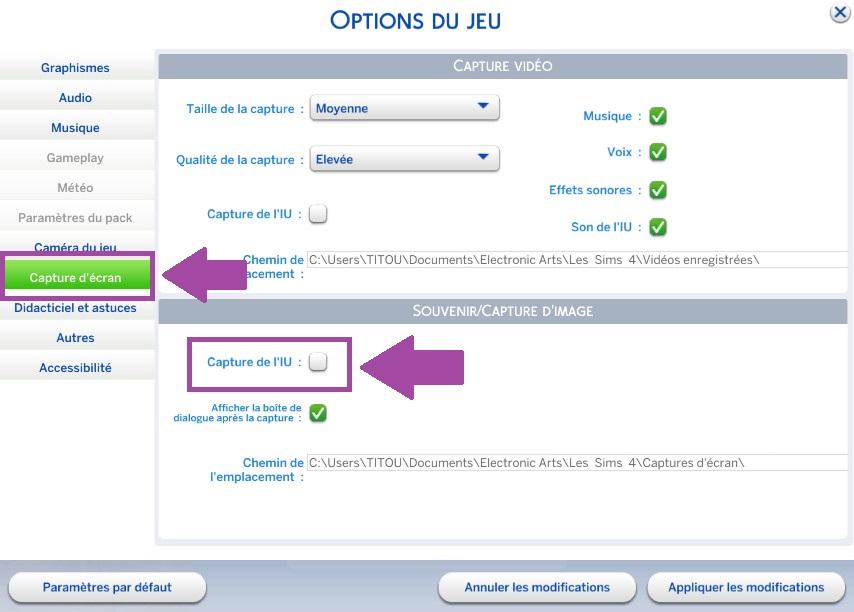
Task: Select the Musique tab
Action: tap(75, 128)
